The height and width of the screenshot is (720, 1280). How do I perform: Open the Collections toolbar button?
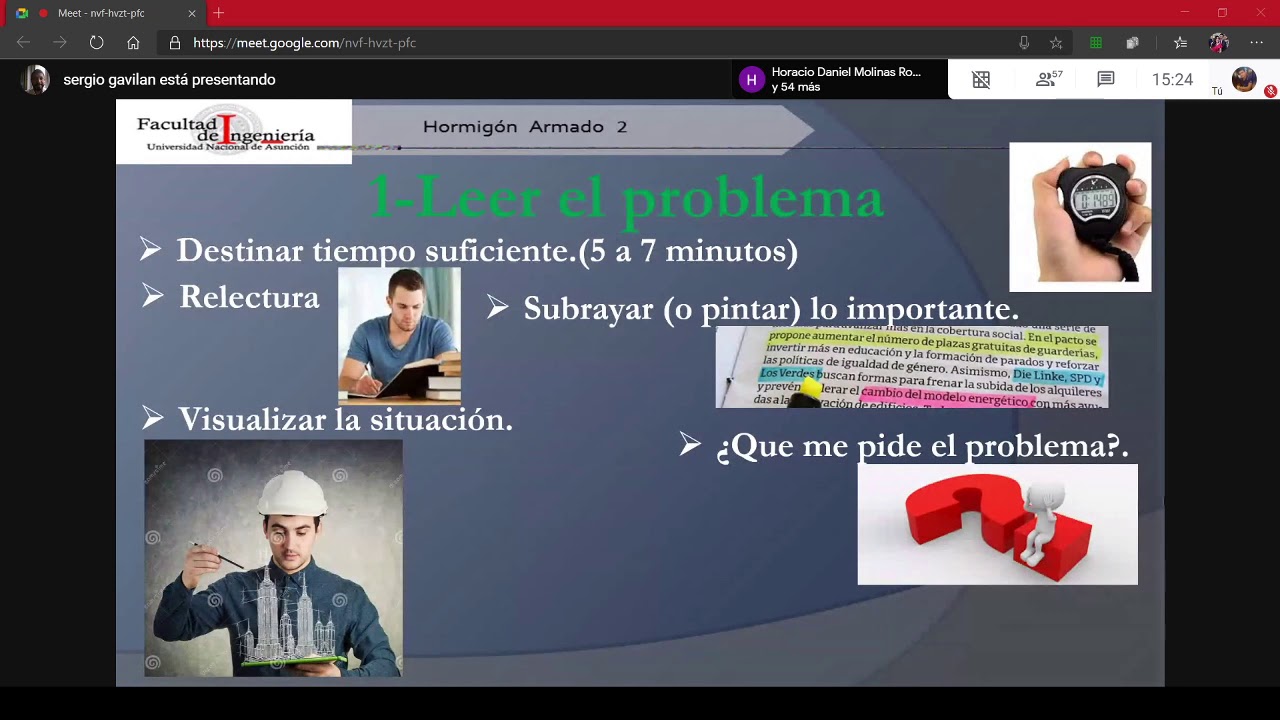1133,43
